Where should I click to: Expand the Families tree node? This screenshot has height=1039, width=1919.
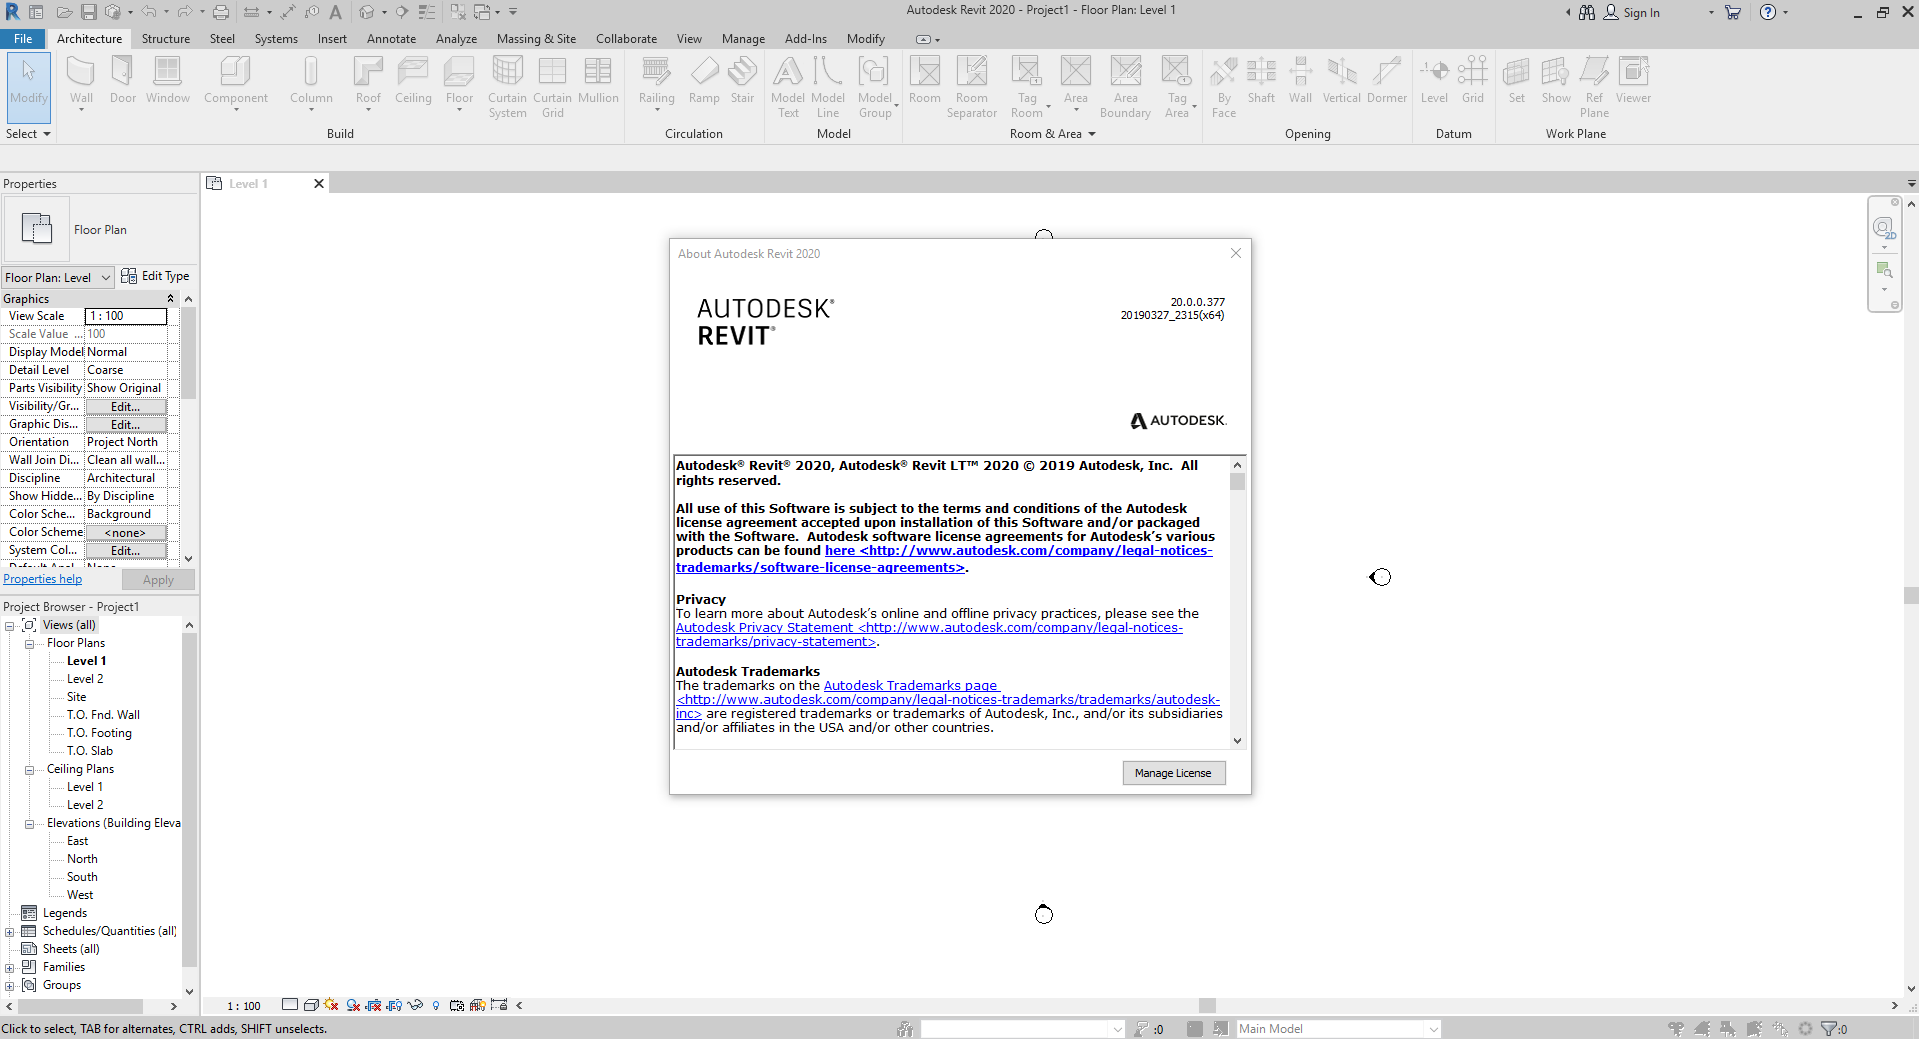pos(10,968)
